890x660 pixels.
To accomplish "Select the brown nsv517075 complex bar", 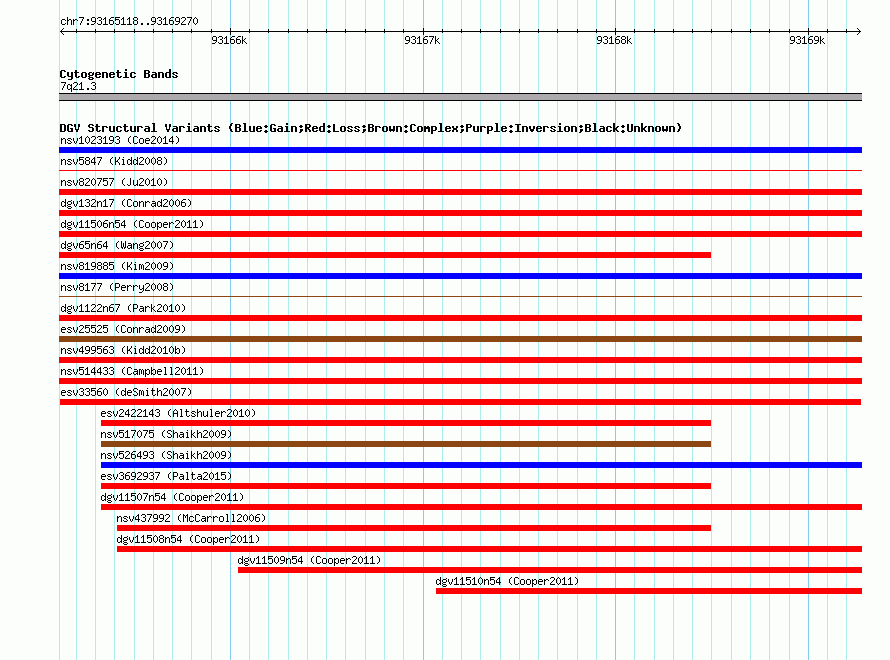I will [x=406, y=444].
